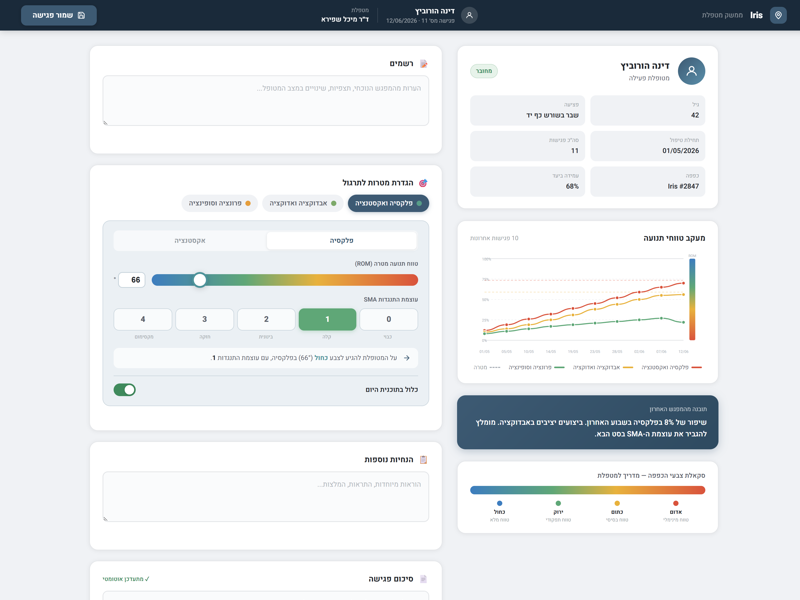
Task: Click the document icon beside session summary
Action: tap(423, 579)
